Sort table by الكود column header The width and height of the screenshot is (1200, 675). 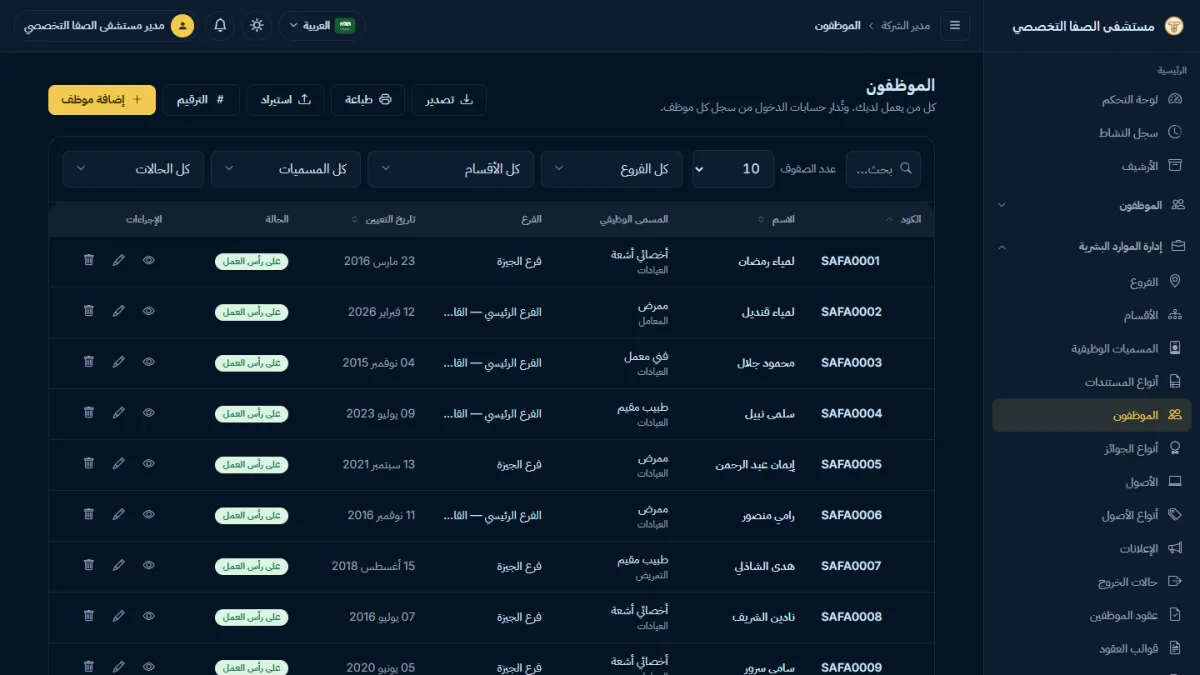903,219
